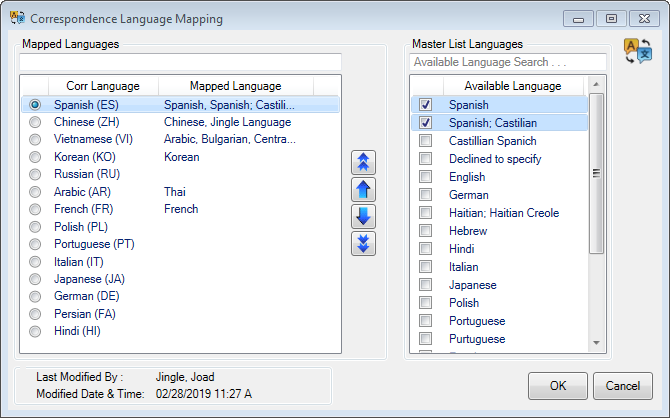
Task: Click the master list scroll down arrow
Action: click(596, 343)
